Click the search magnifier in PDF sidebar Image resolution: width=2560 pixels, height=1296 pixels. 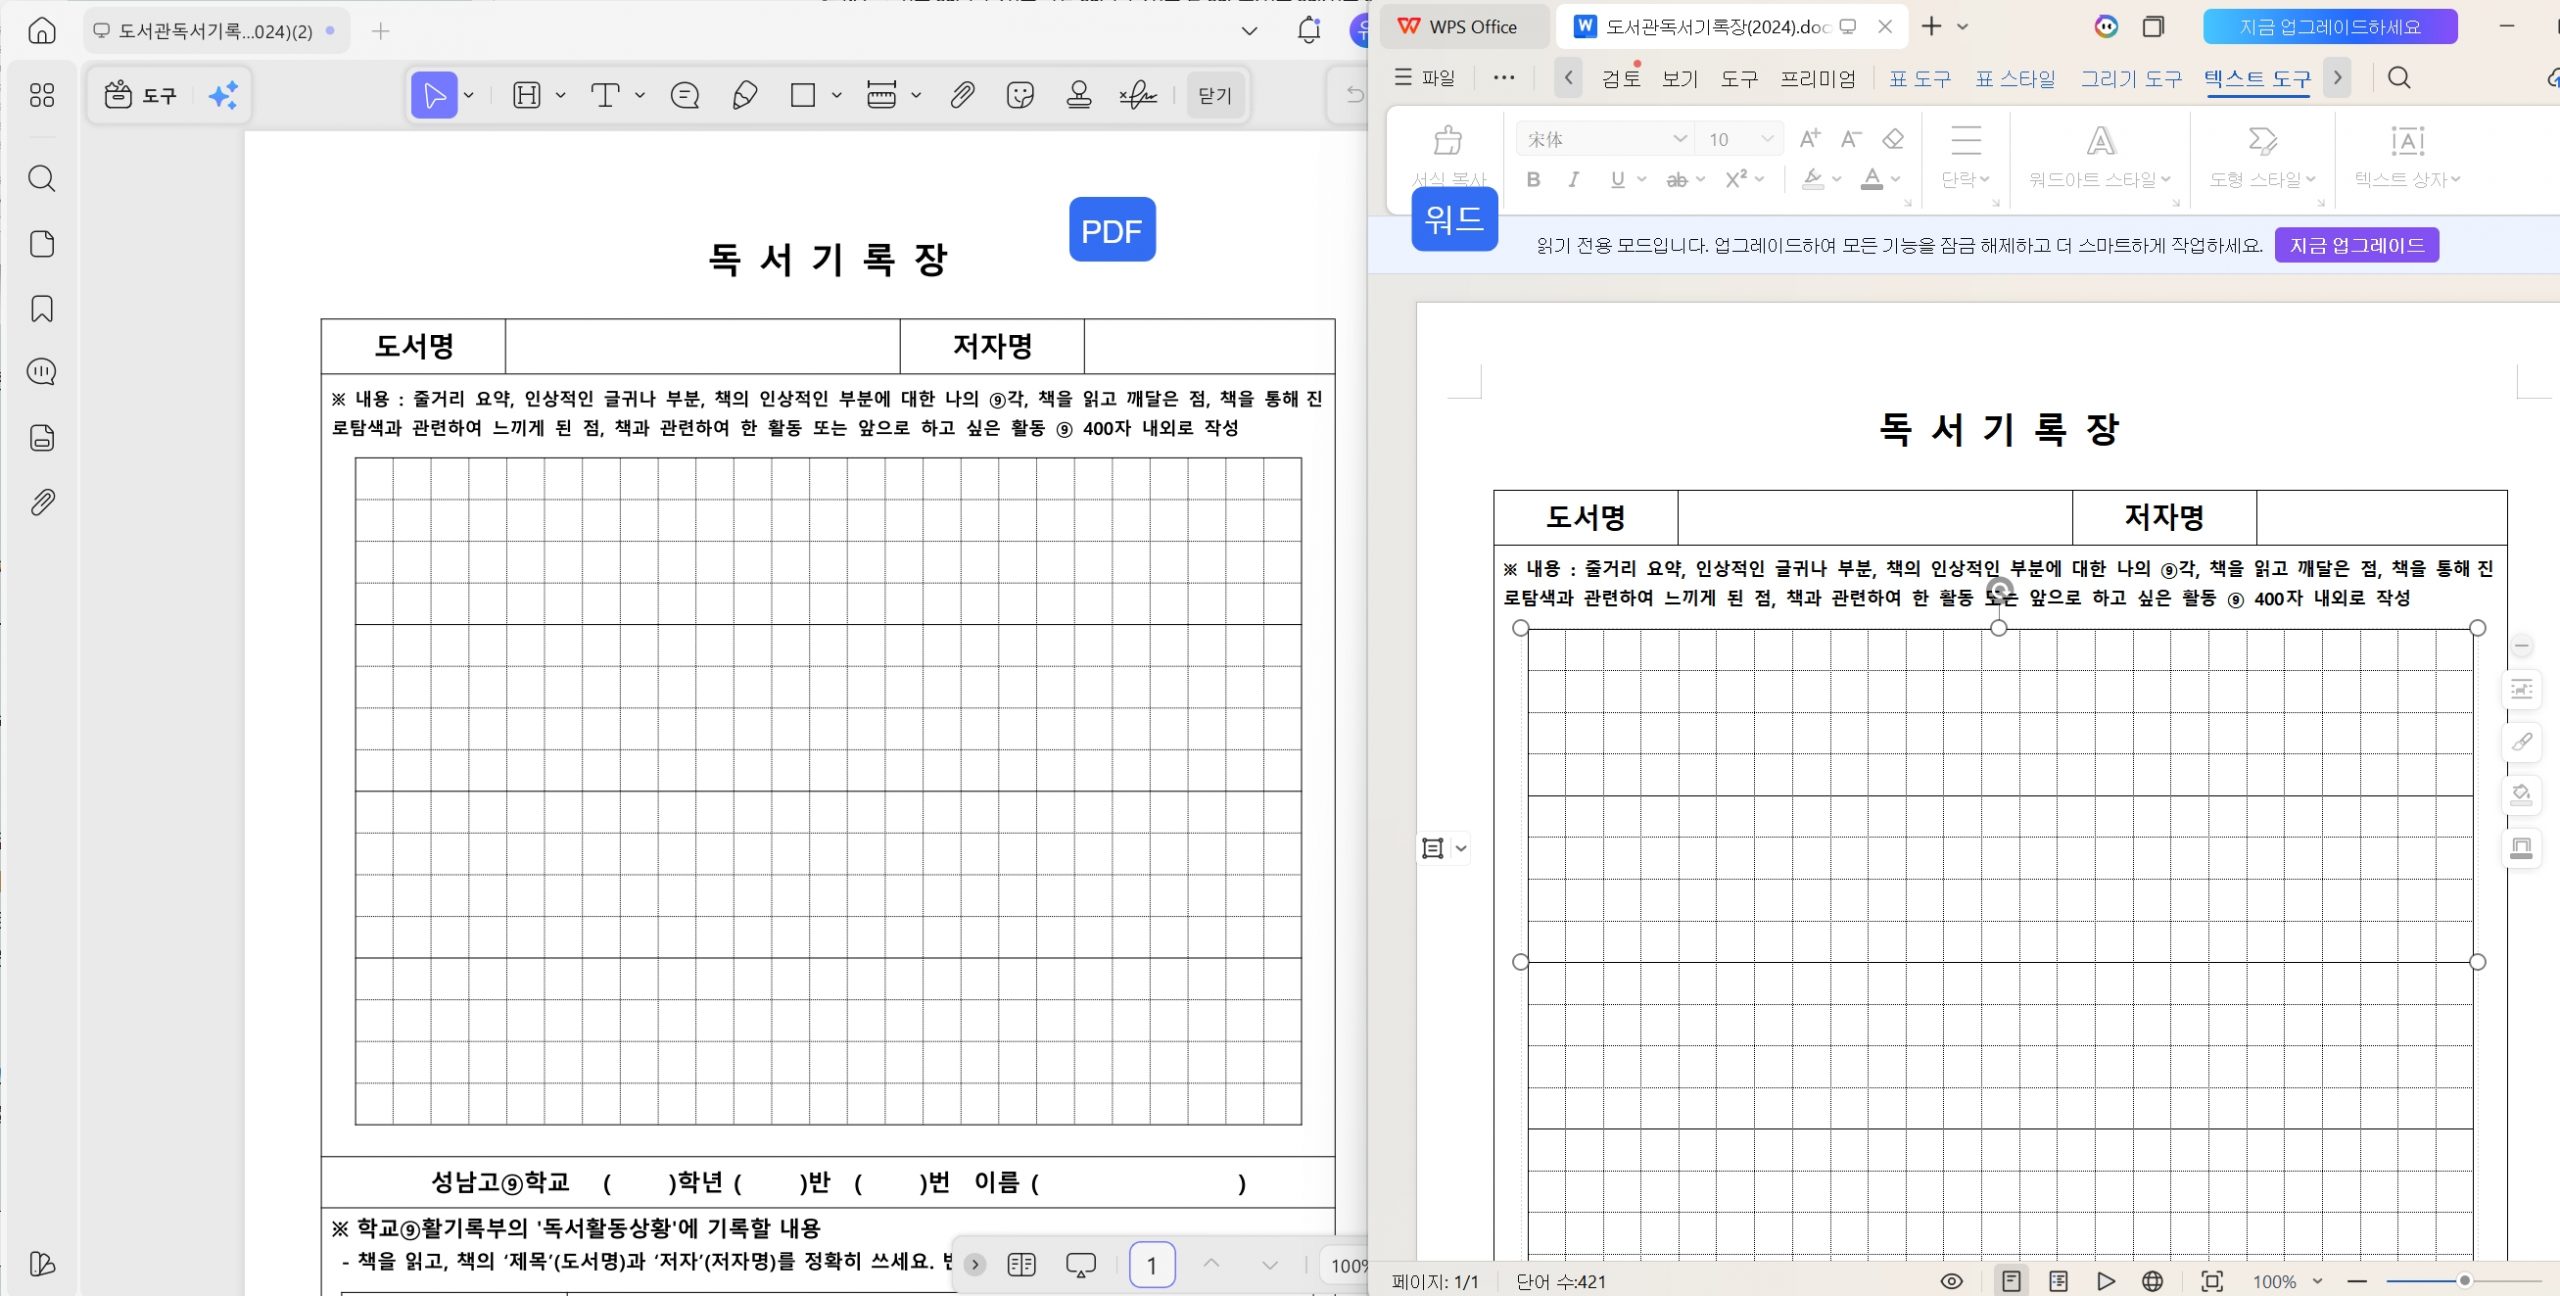[42, 179]
